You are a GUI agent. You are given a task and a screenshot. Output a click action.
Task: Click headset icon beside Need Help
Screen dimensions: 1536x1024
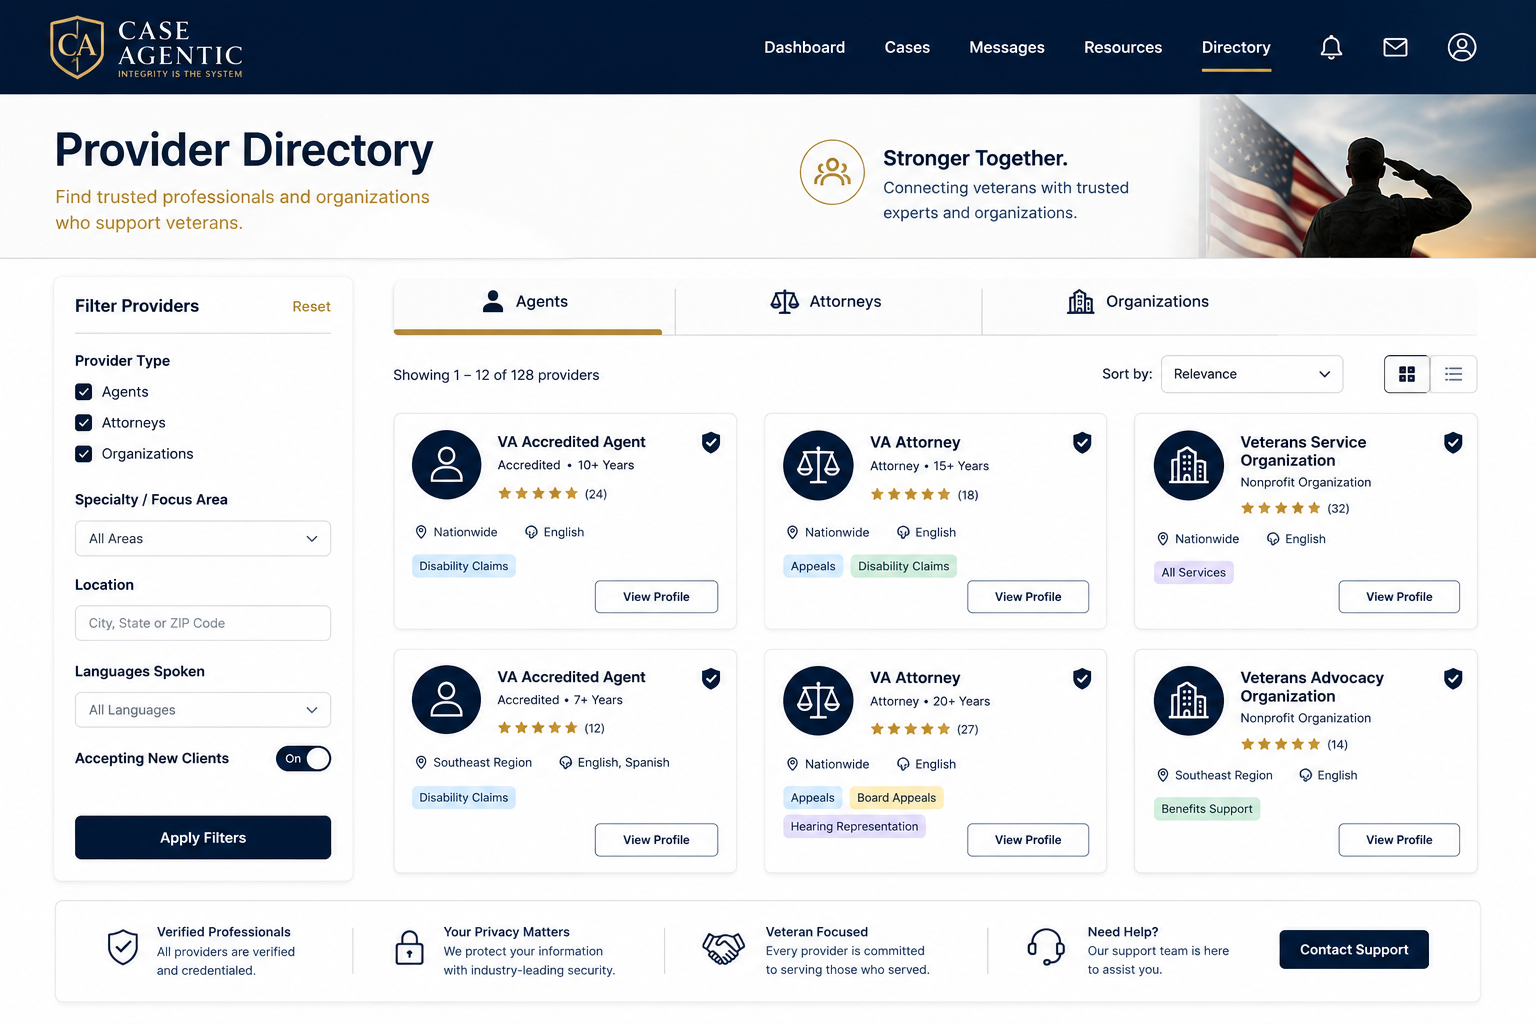(x=1046, y=946)
